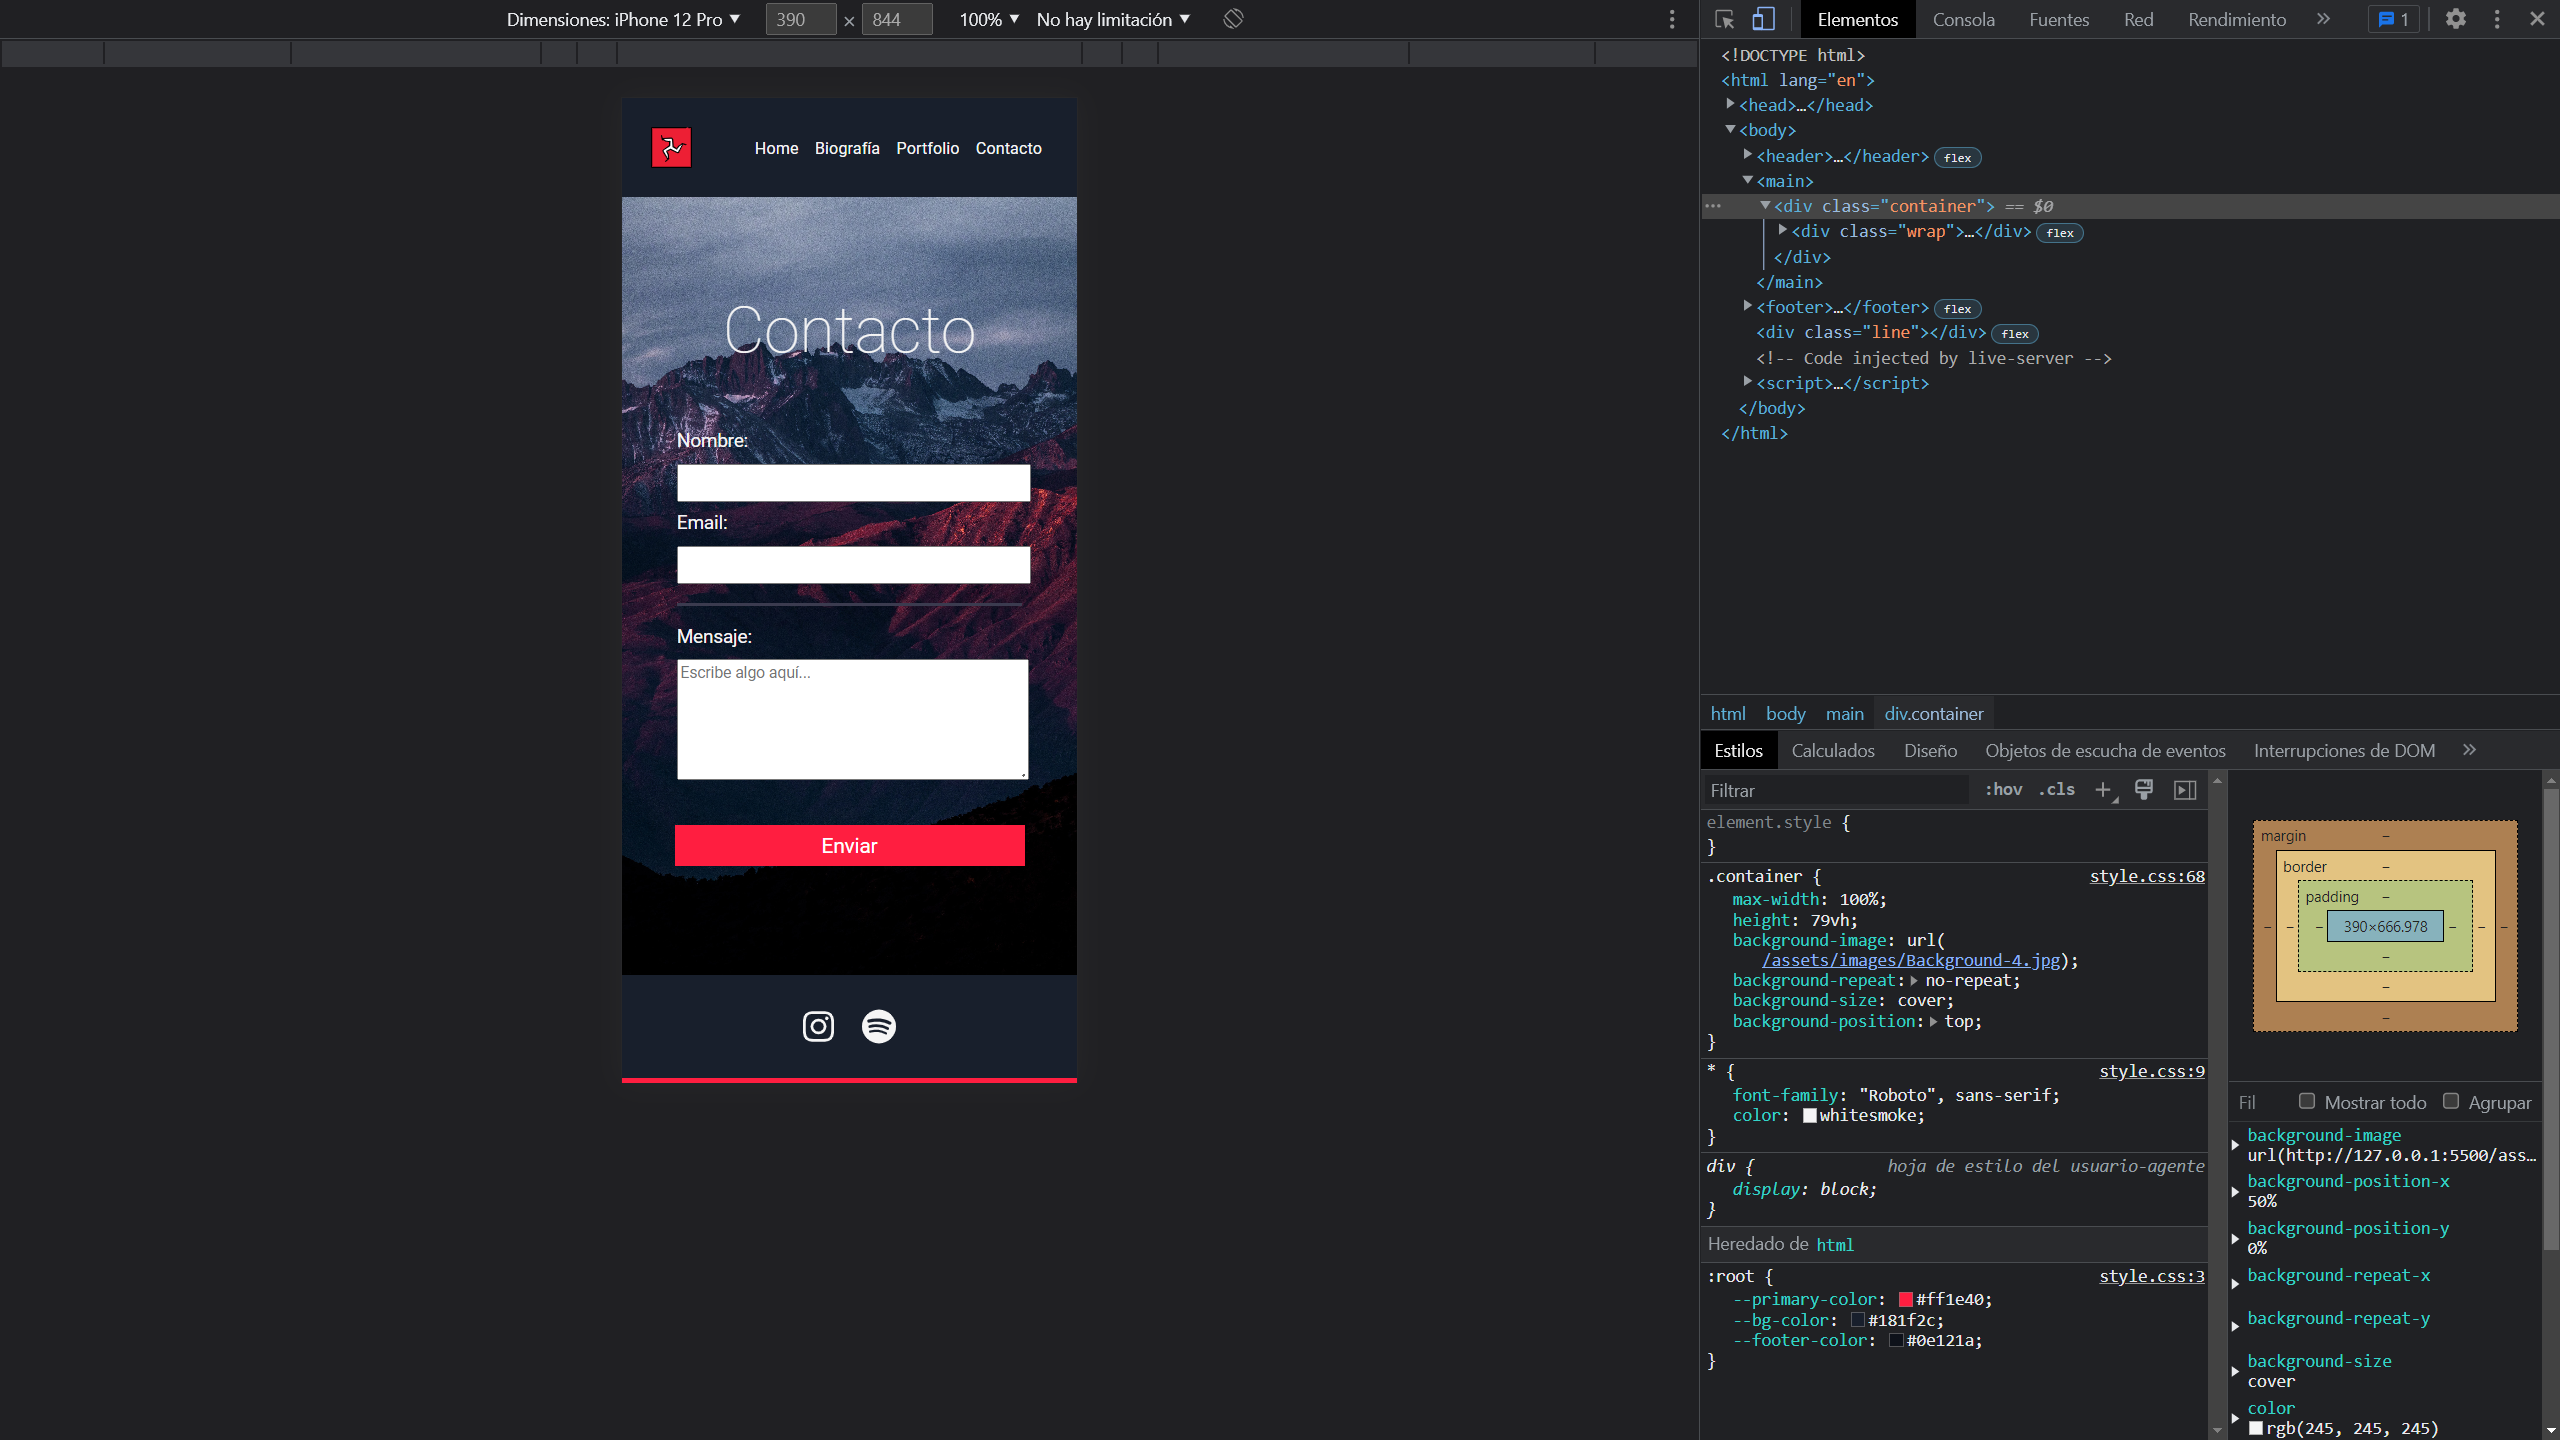Open the 100% zoom dropdown
The width and height of the screenshot is (2560, 1440).
click(988, 19)
